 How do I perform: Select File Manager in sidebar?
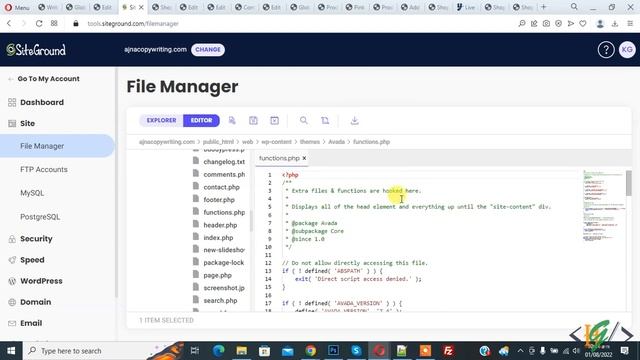pyautogui.click(x=57, y=146)
